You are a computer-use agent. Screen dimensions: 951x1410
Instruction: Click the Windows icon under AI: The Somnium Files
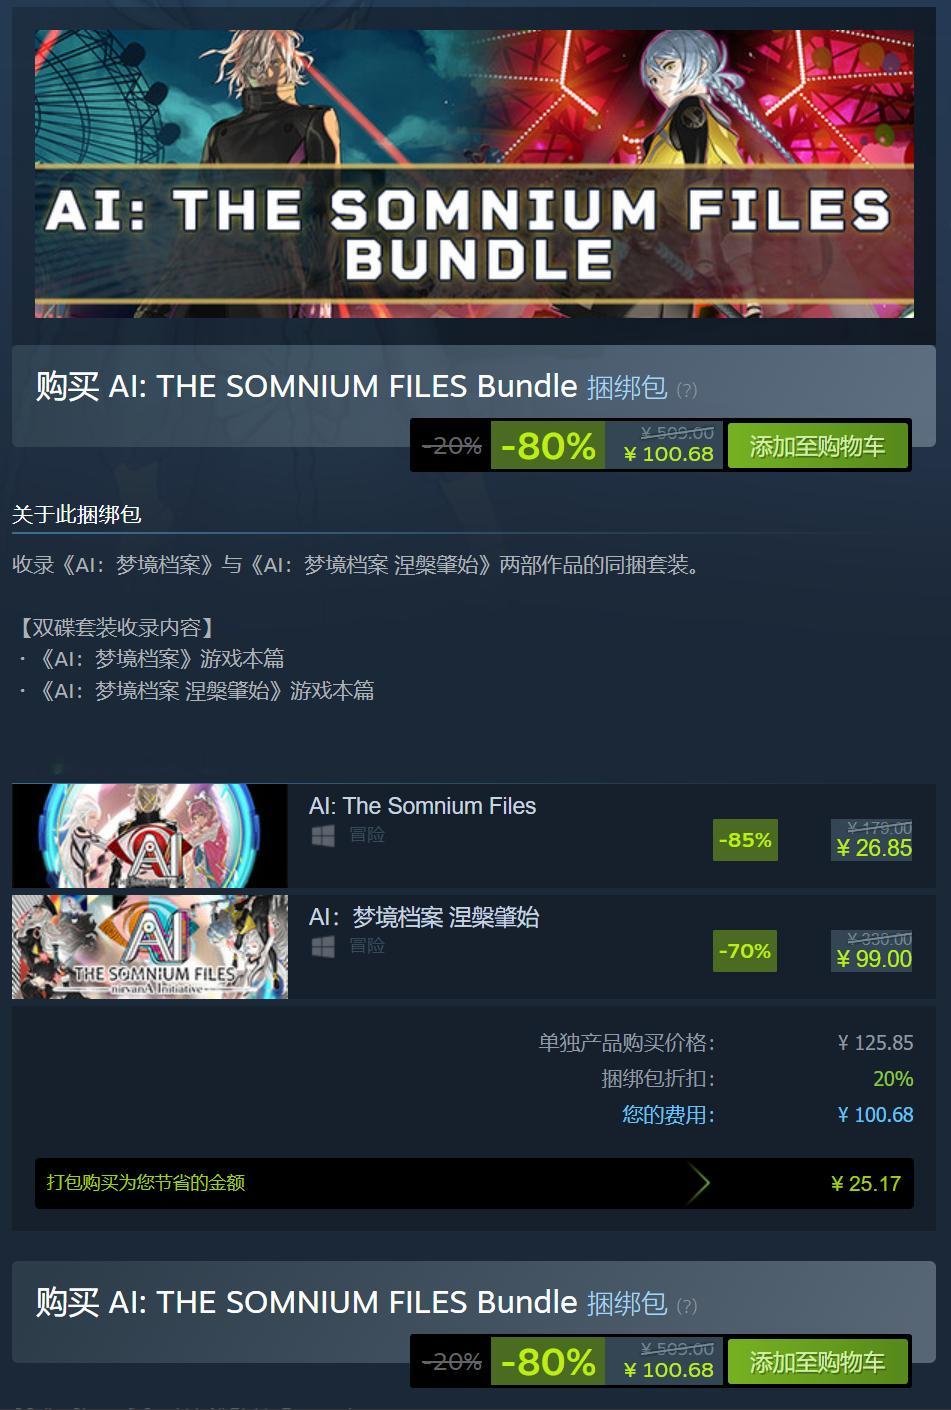[x=322, y=836]
